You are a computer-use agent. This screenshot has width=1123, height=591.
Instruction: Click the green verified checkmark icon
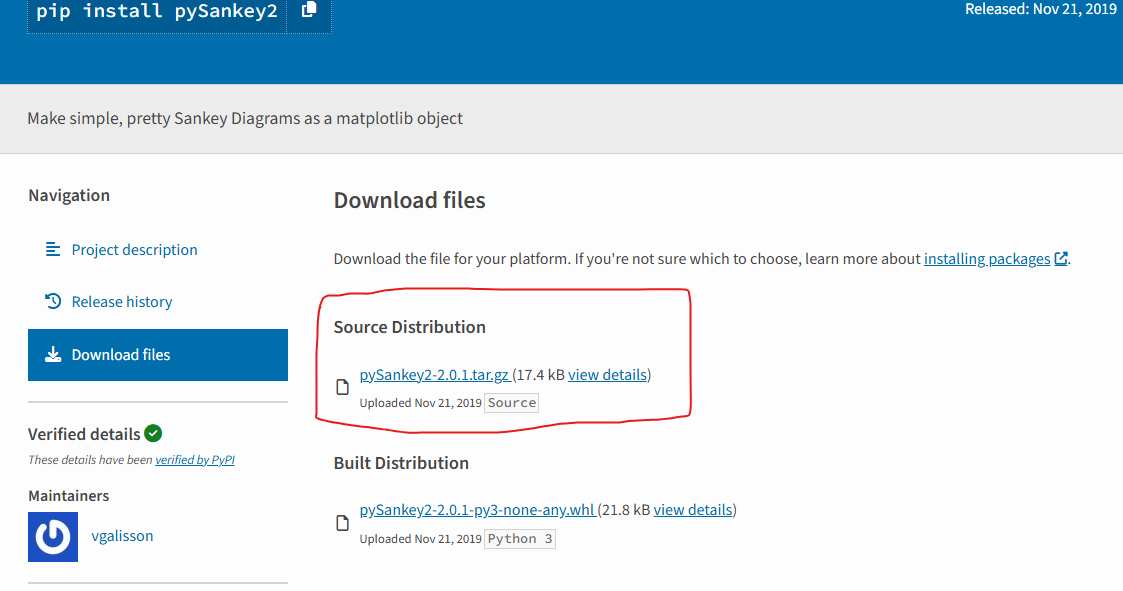click(153, 433)
